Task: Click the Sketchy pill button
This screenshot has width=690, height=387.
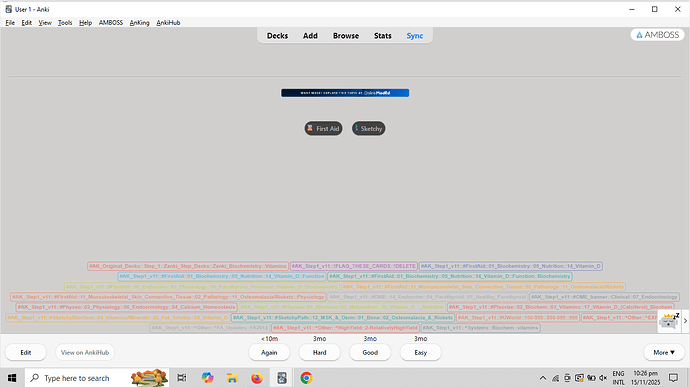Action: (x=368, y=129)
